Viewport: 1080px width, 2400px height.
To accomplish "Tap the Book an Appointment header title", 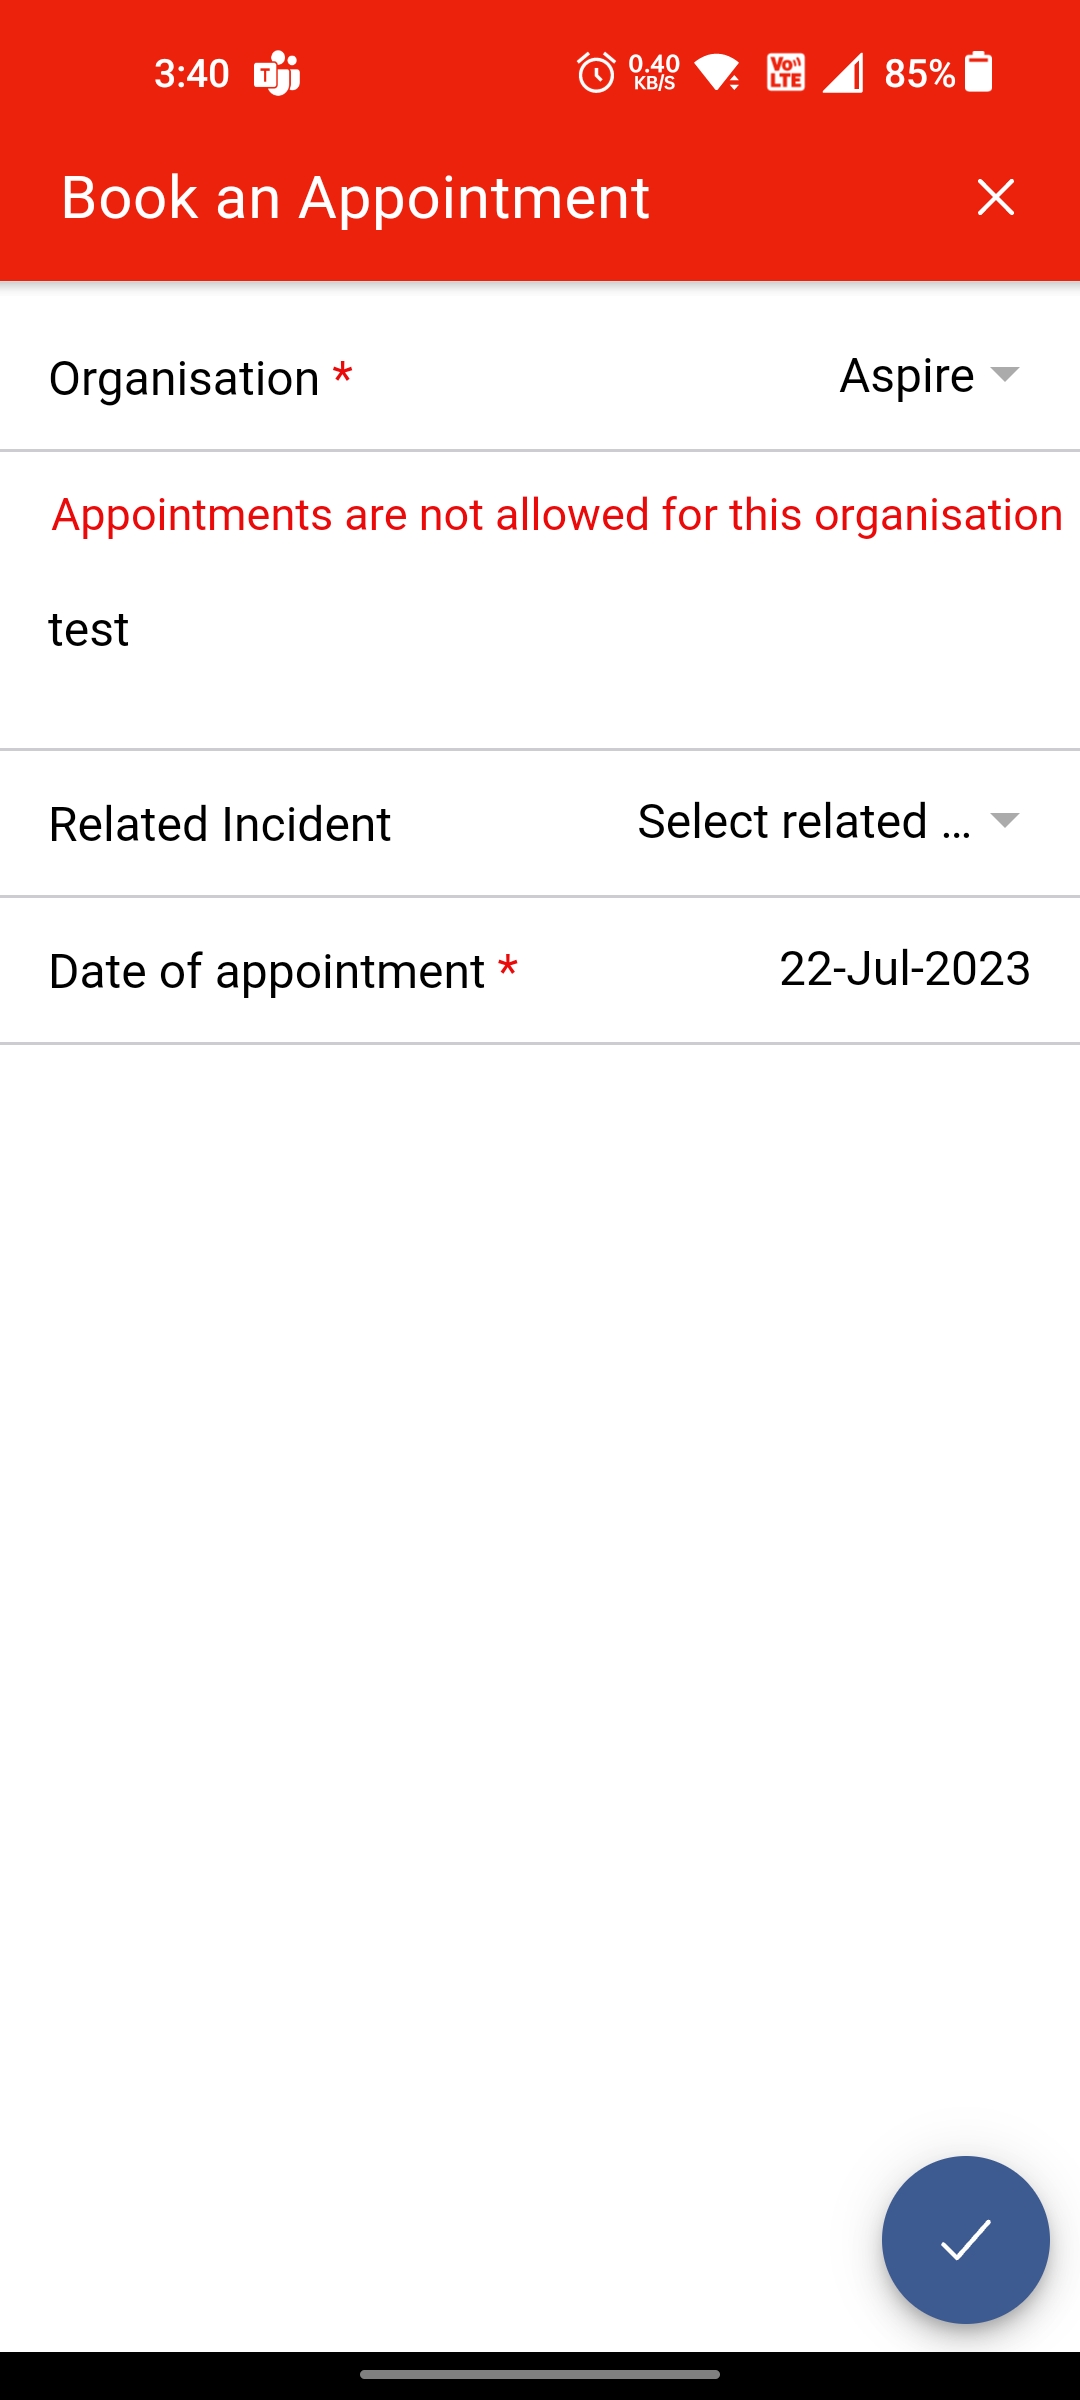I will pyautogui.click(x=355, y=197).
